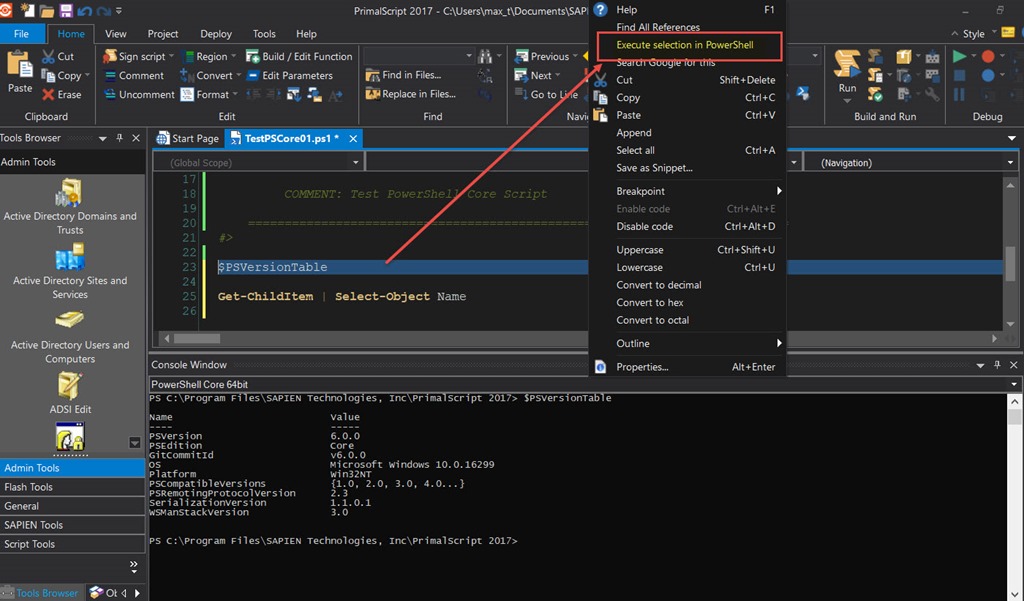Click the PowerShell console icon in the ribbon

802,94
